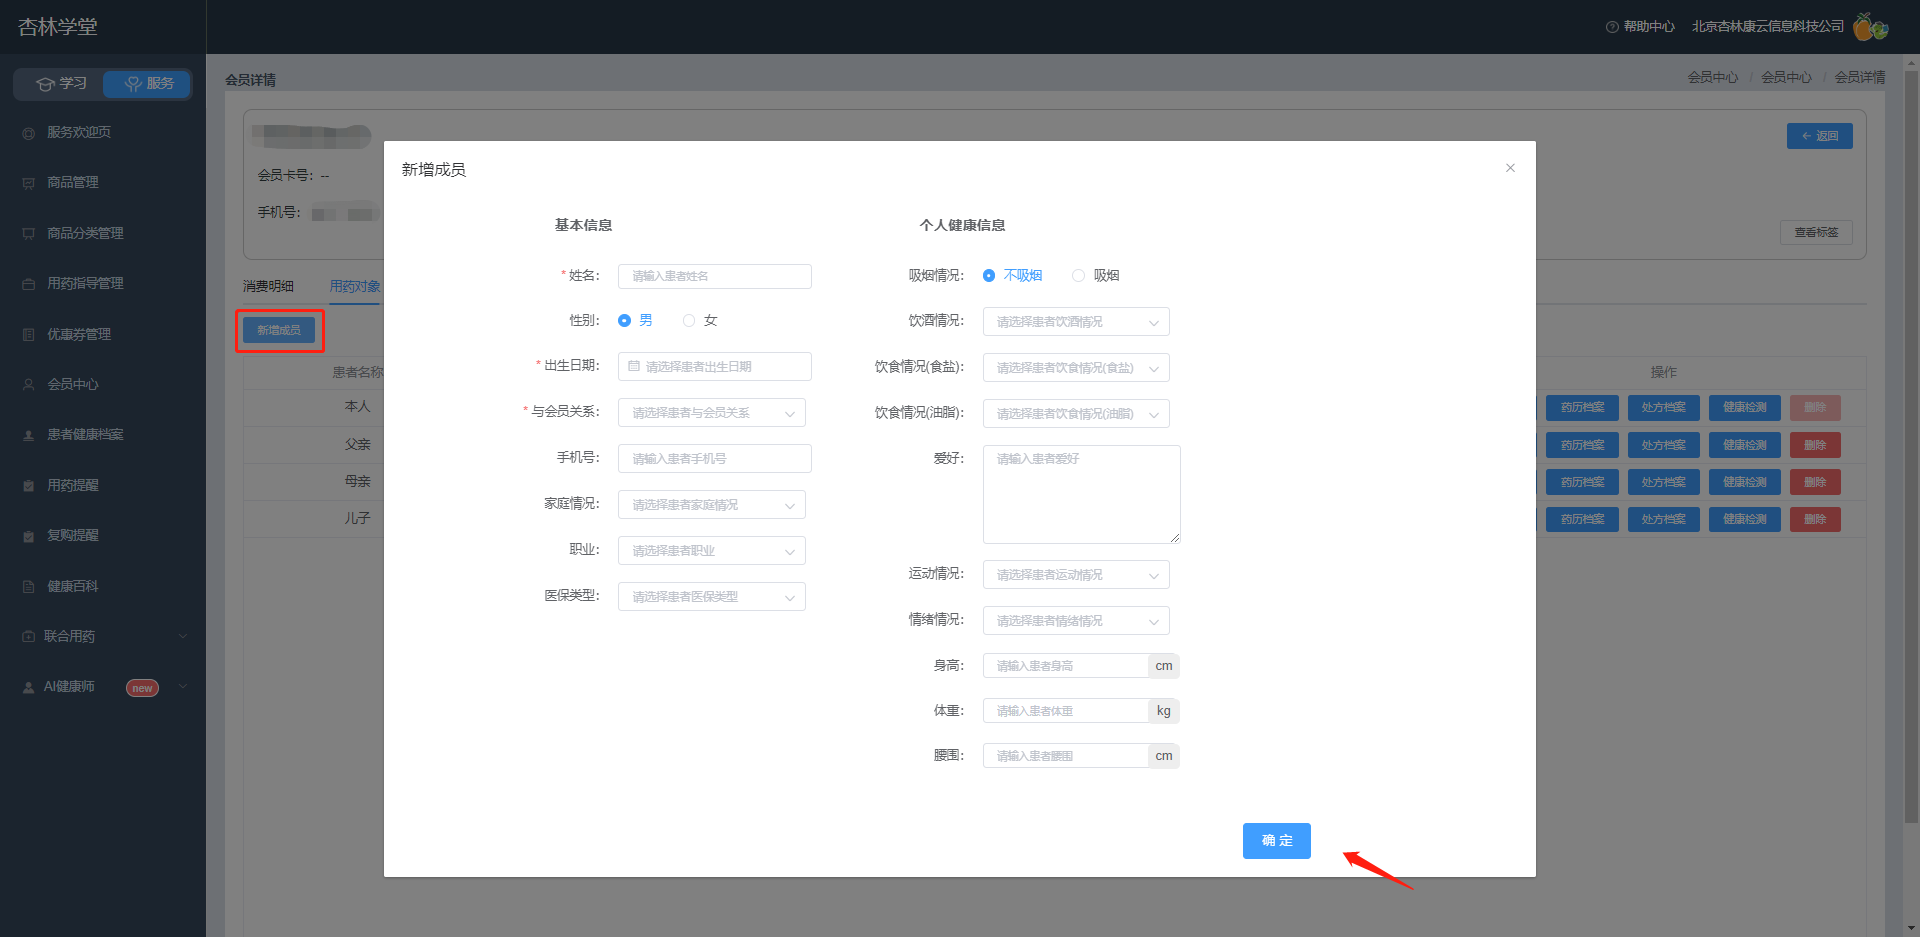Click the AI健康师 sidebar icon

click(x=29, y=687)
